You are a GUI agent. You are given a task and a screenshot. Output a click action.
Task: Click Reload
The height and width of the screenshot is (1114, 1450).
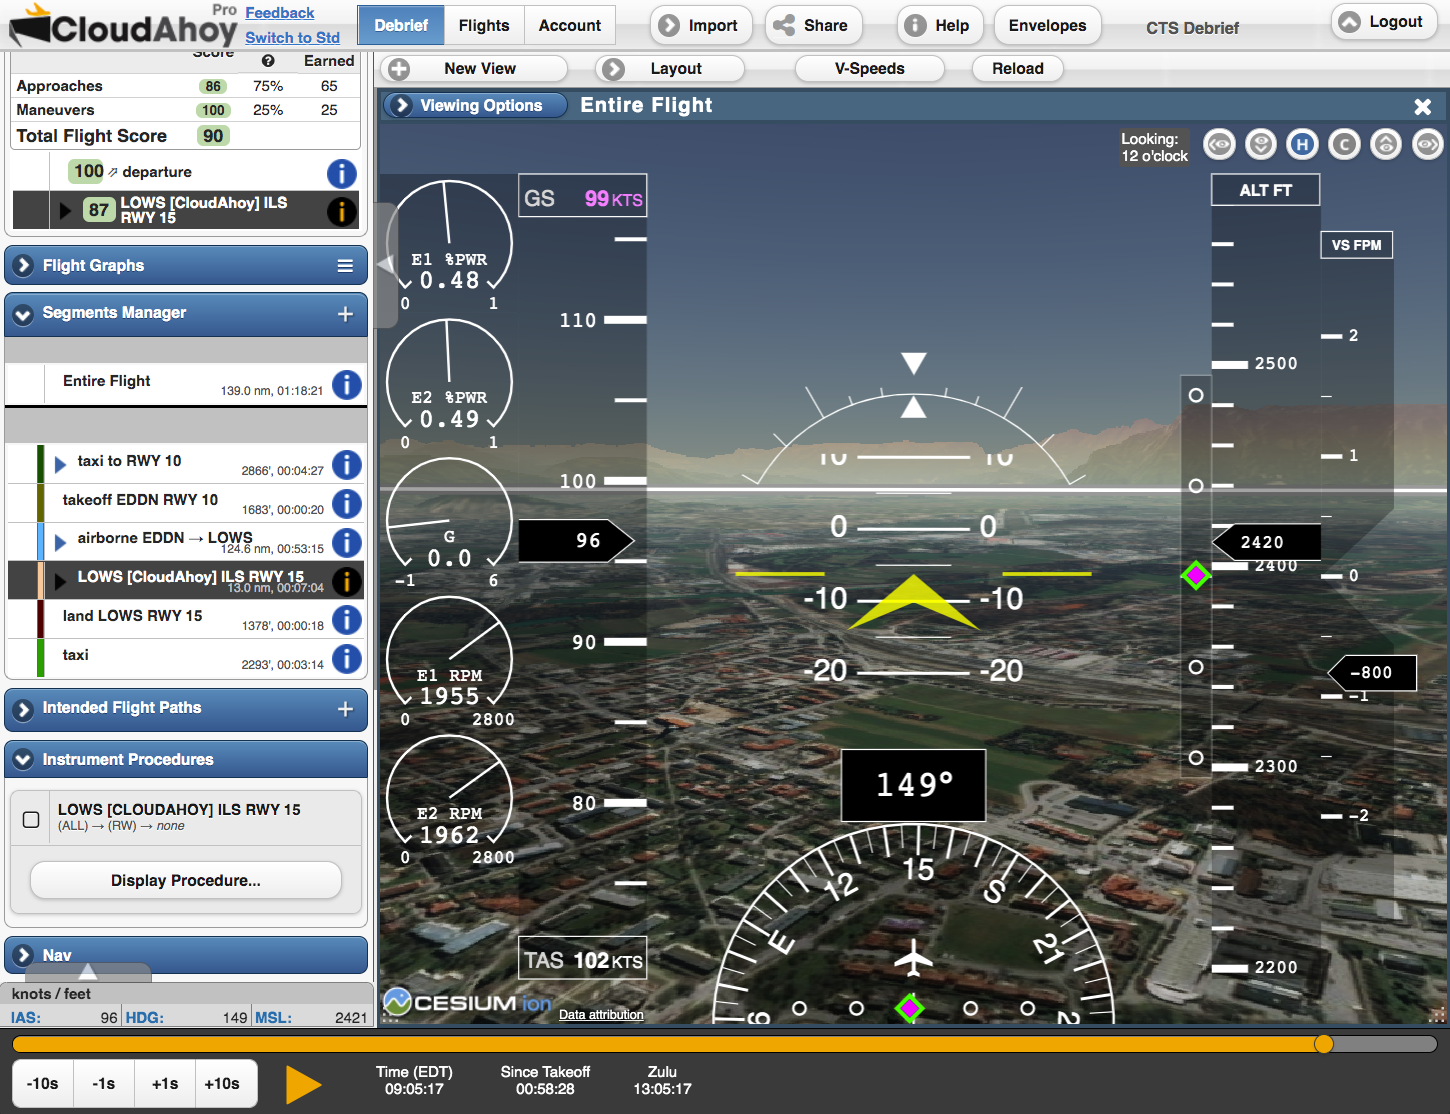1018,69
